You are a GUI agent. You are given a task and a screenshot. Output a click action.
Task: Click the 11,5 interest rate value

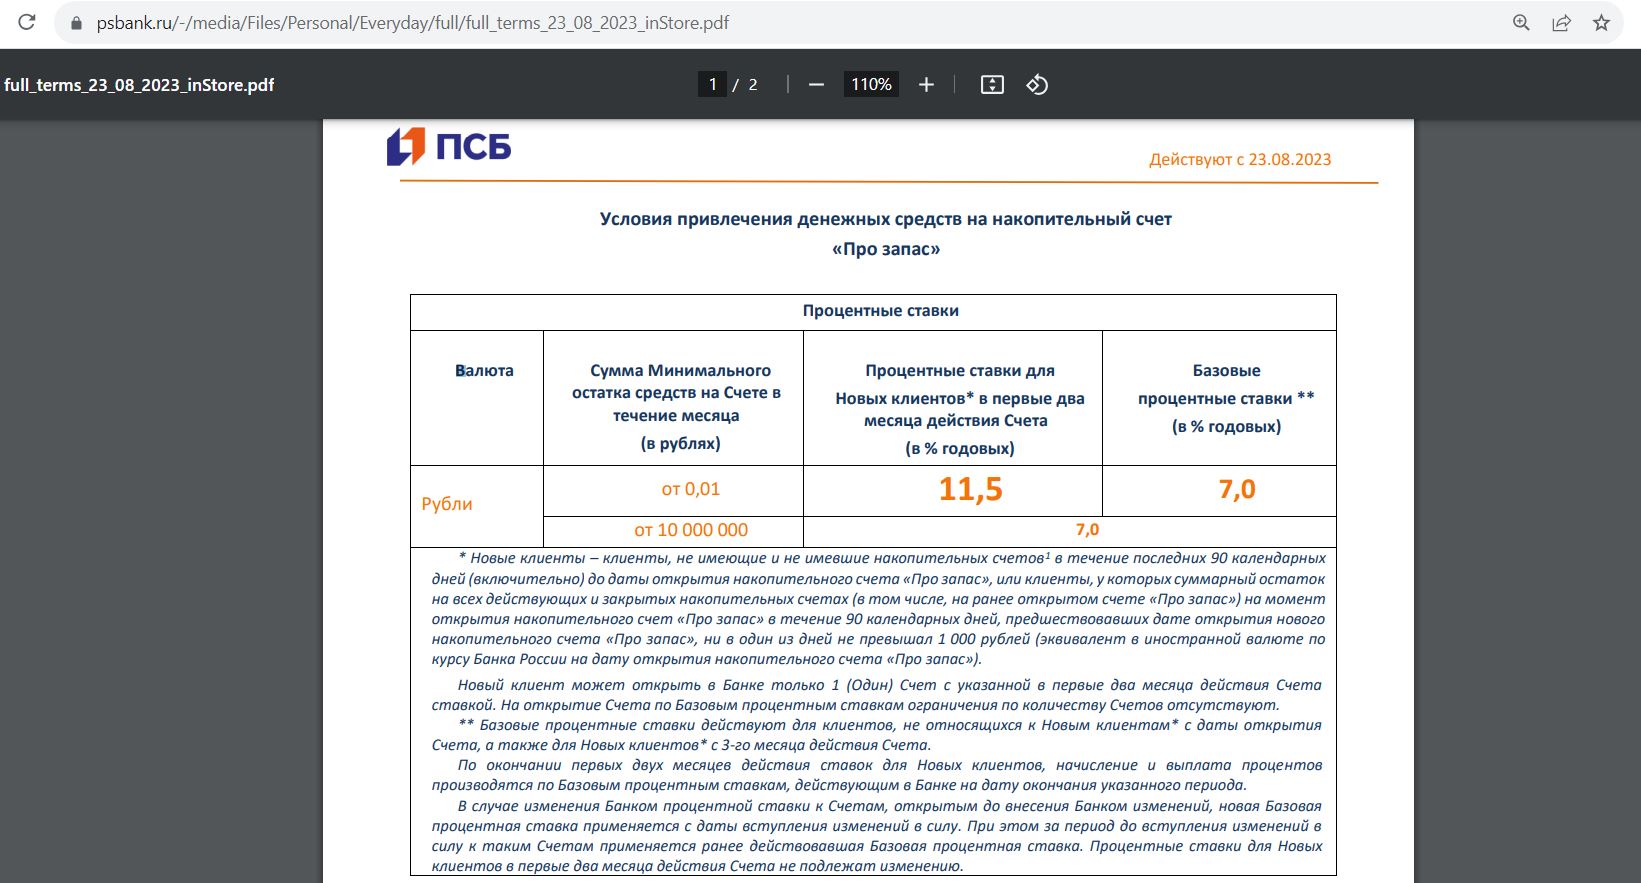(x=970, y=489)
